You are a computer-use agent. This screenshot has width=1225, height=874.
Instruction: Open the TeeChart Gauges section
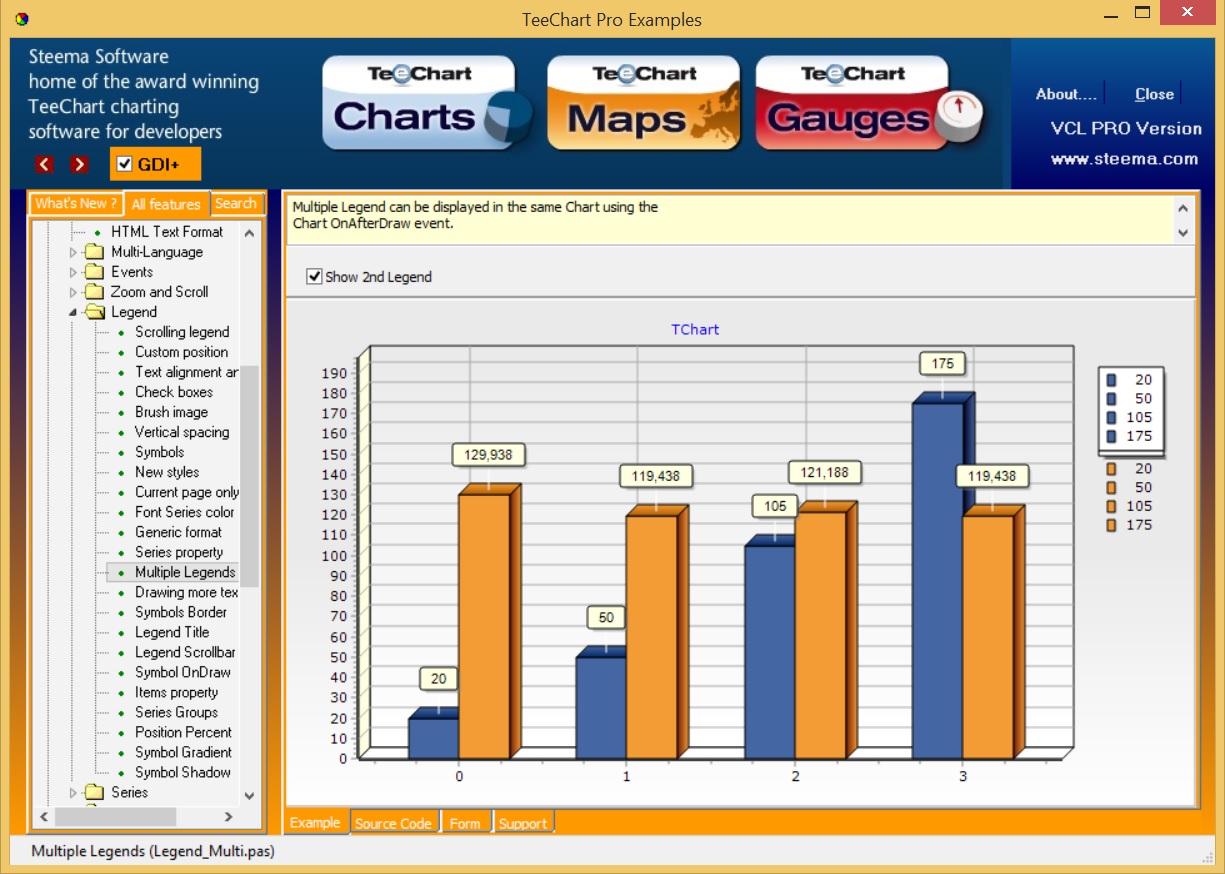(869, 104)
